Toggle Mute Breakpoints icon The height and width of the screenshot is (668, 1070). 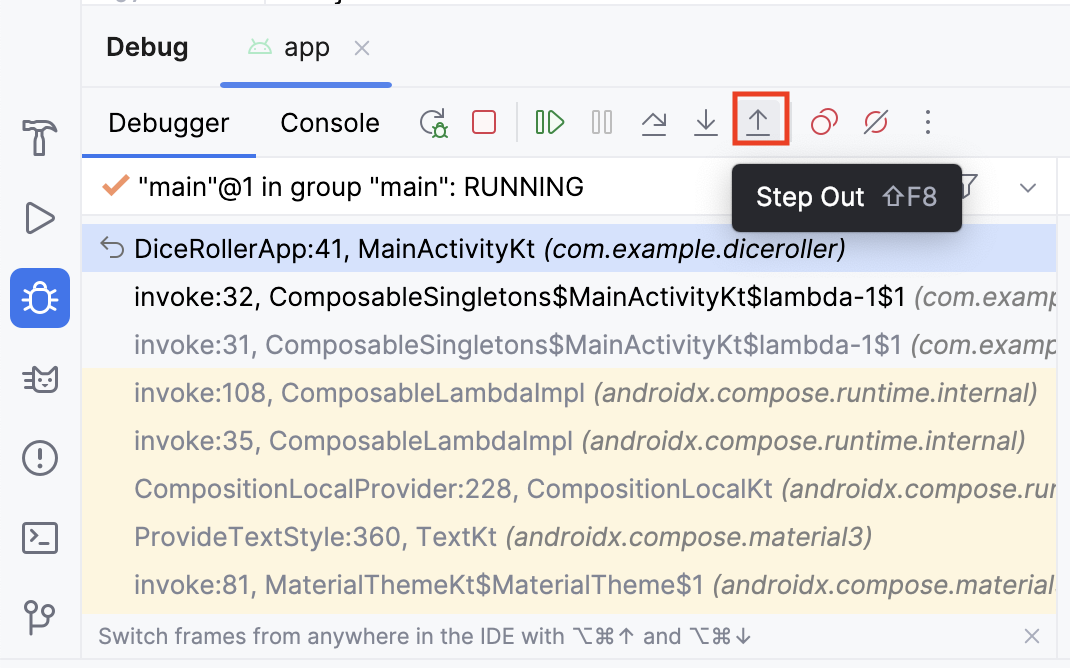coord(875,122)
